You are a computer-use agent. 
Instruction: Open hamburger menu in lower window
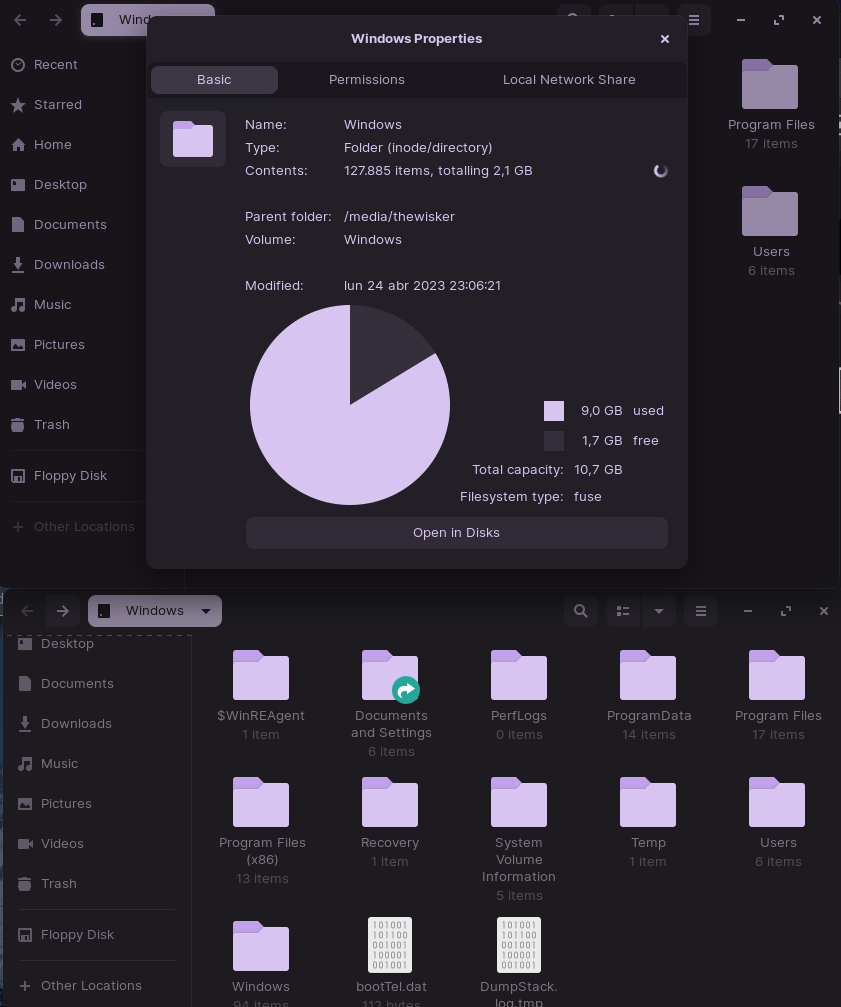pos(701,611)
